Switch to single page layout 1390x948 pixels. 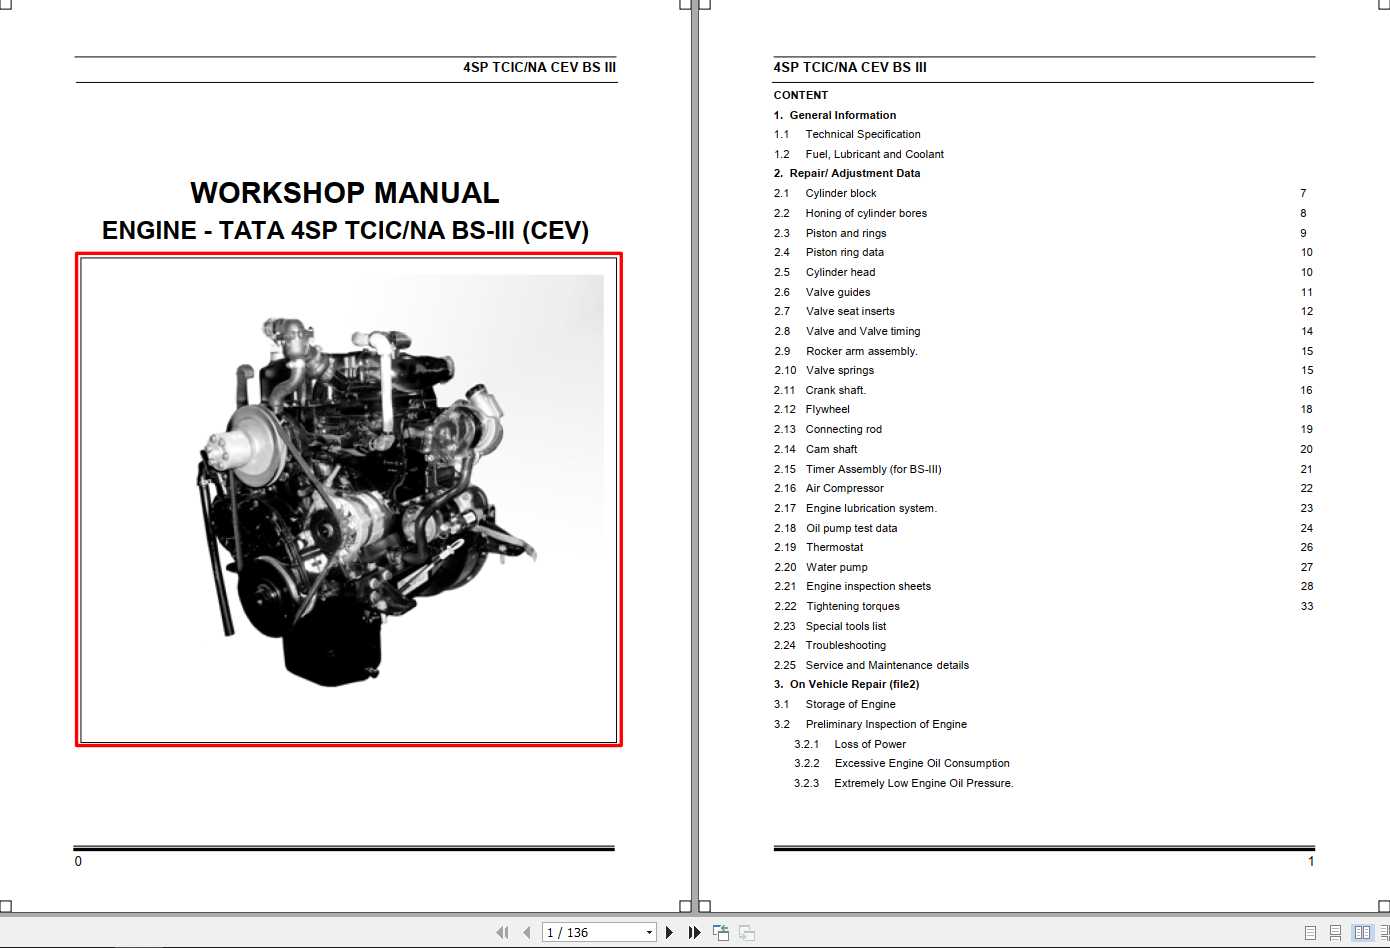(1310, 932)
